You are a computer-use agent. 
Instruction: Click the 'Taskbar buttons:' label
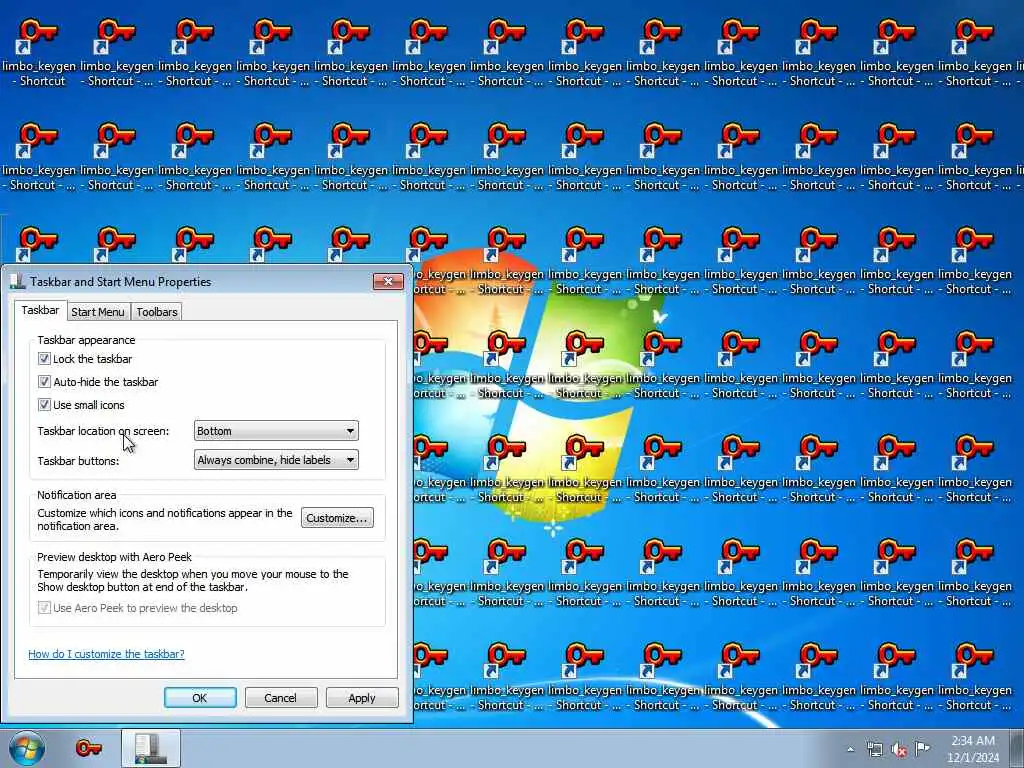pyautogui.click(x=78, y=461)
